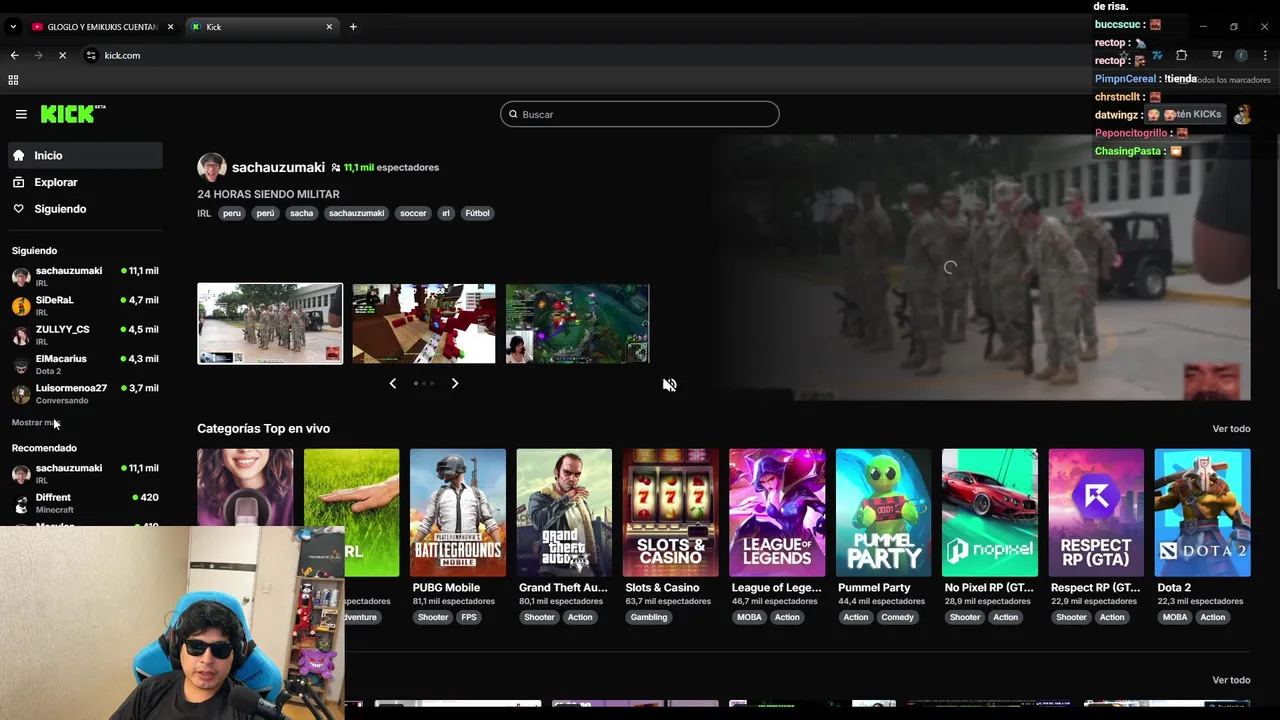Open a new browser tab

[x=353, y=27]
